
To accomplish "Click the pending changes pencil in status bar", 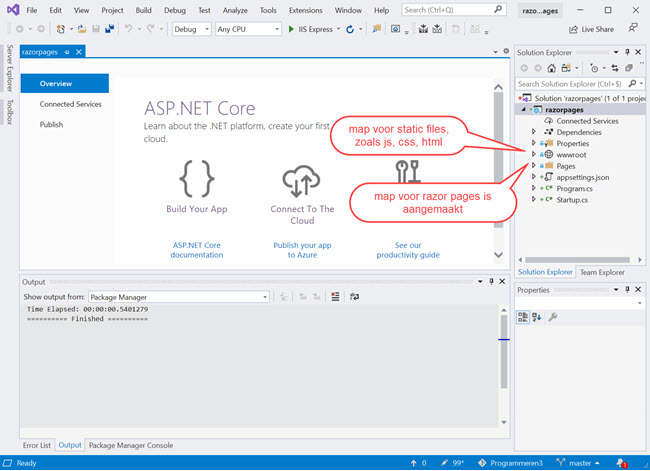I will click(x=444, y=463).
